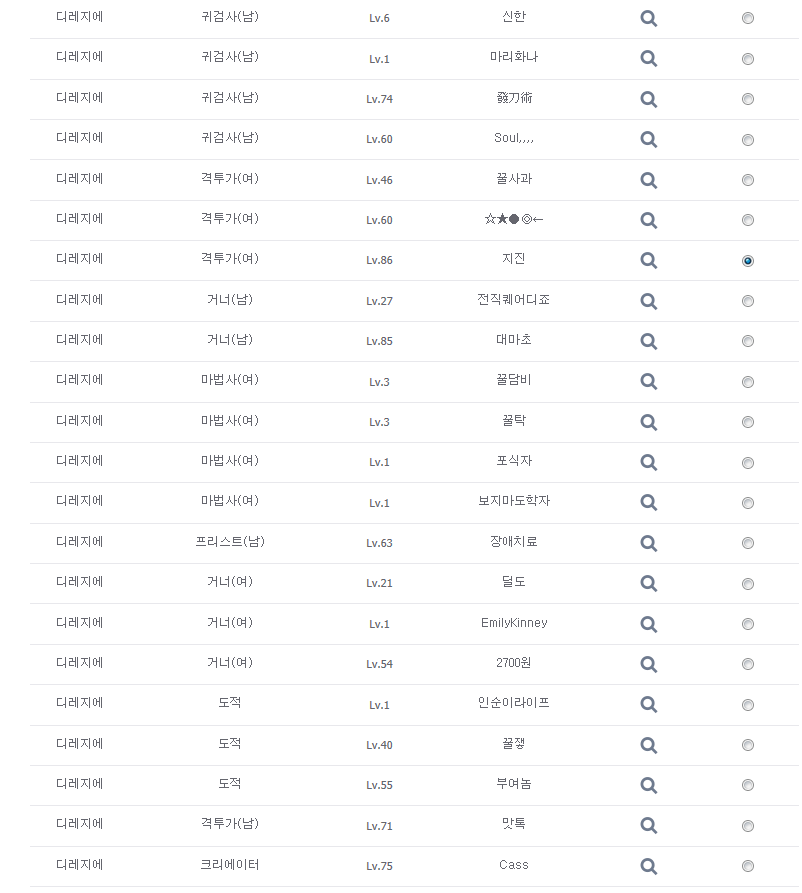Click the magnifier in 맛톡 row
802x893 pixels.
click(x=649, y=825)
